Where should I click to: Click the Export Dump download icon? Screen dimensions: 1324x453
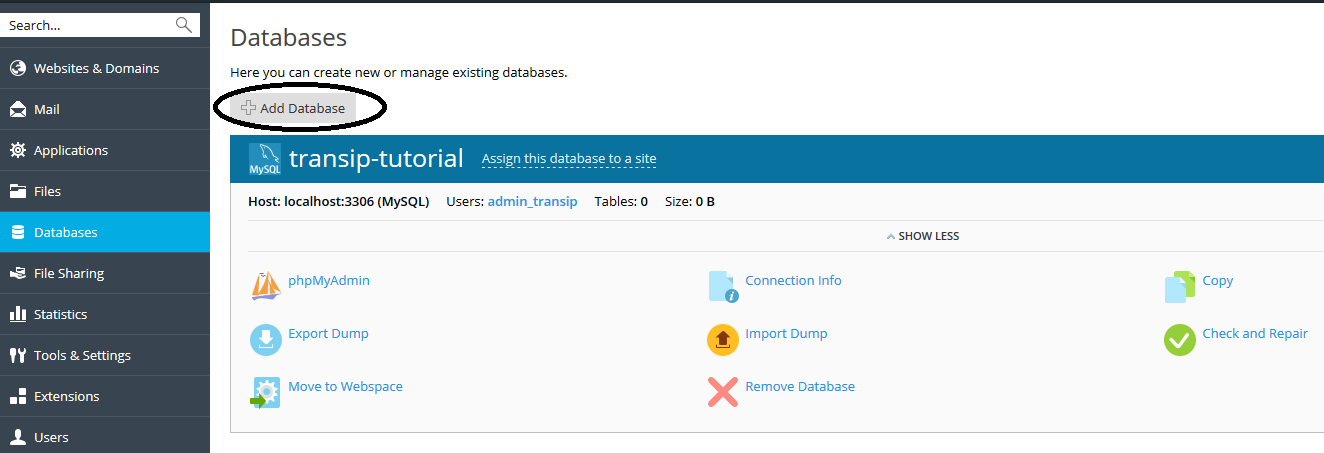pyautogui.click(x=266, y=339)
